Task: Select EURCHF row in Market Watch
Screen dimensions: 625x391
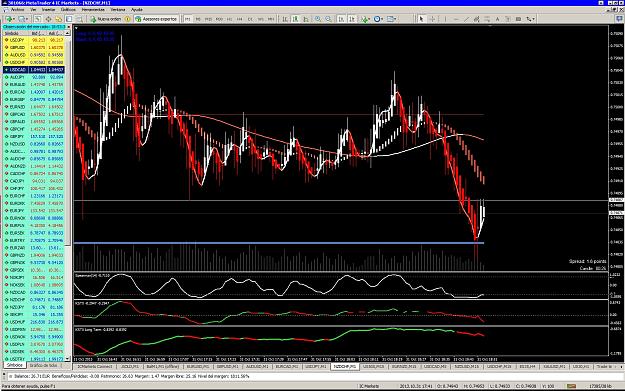Action: (x=34, y=196)
